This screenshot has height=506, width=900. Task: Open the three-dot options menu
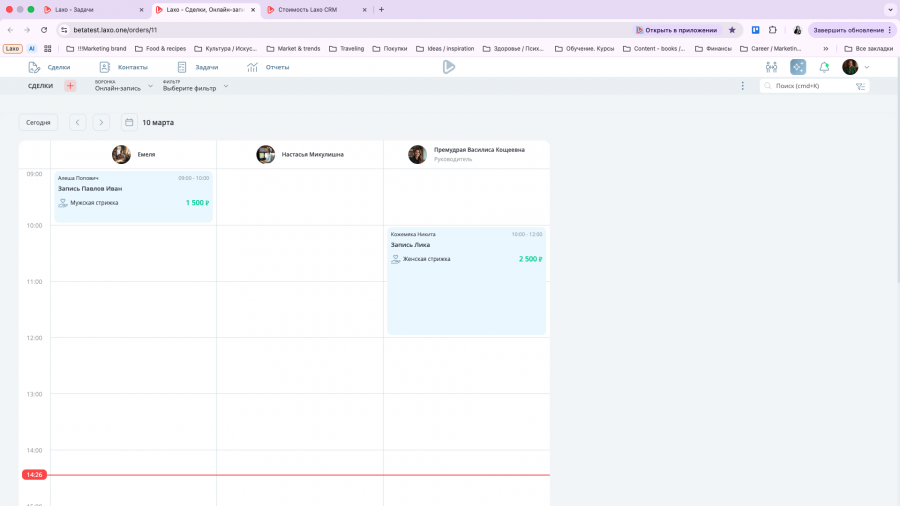742,86
